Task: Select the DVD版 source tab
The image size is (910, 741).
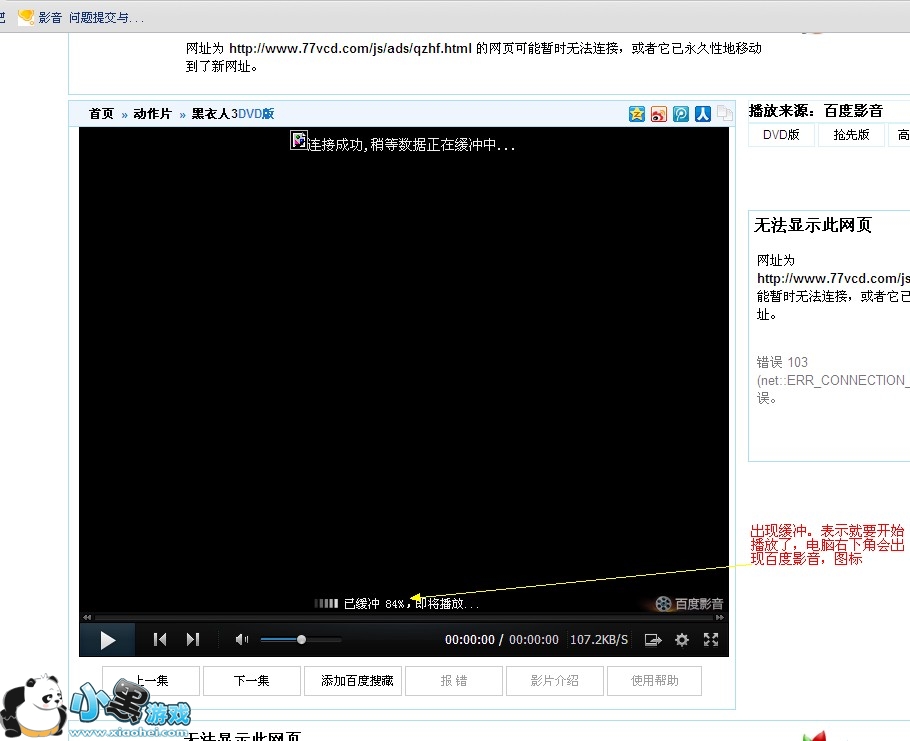Action: 781,135
